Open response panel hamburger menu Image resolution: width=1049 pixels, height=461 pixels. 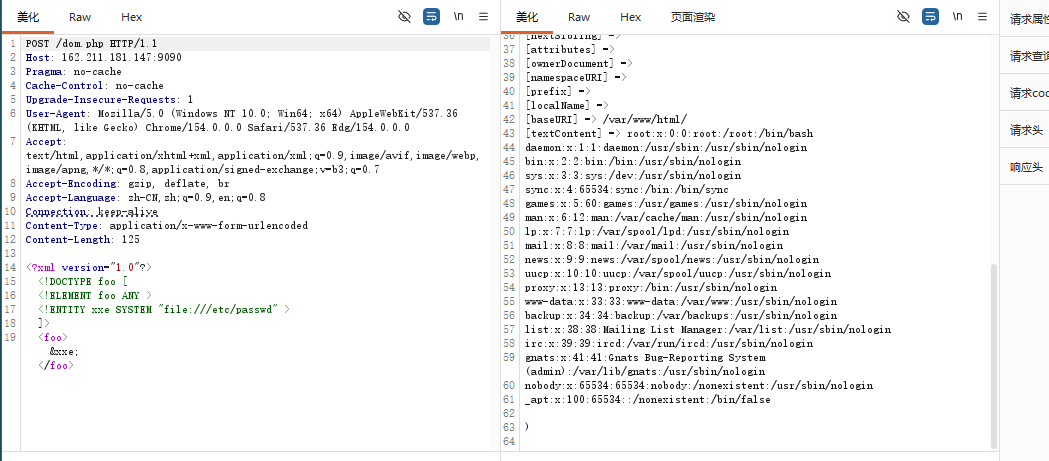(x=983, y=17)
